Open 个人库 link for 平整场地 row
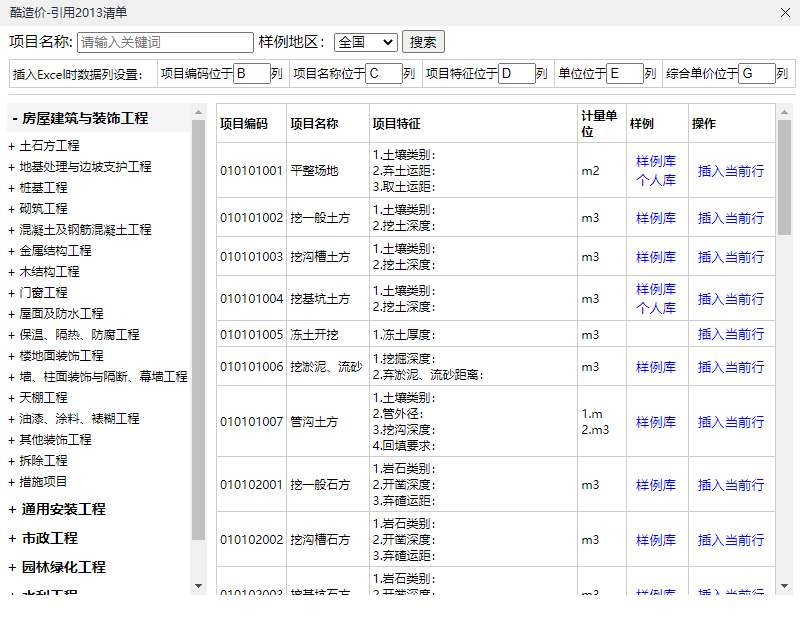The image size is (800, 626). pyautogui.click(x=656, y=181)
